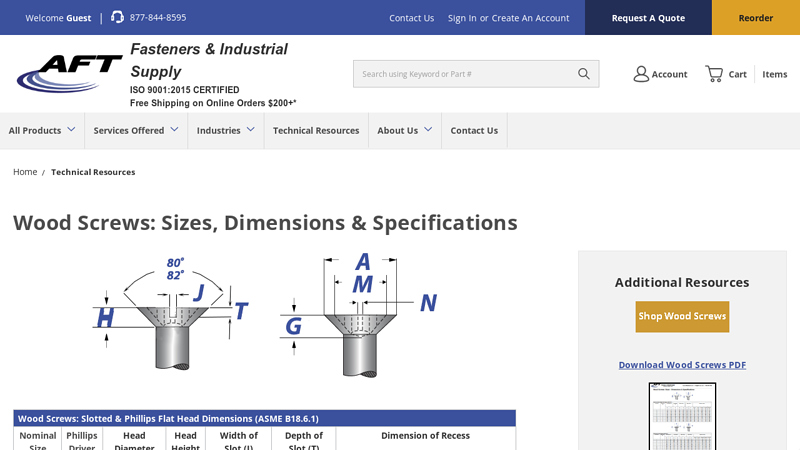Click Create An Account link

coord(530,18)
